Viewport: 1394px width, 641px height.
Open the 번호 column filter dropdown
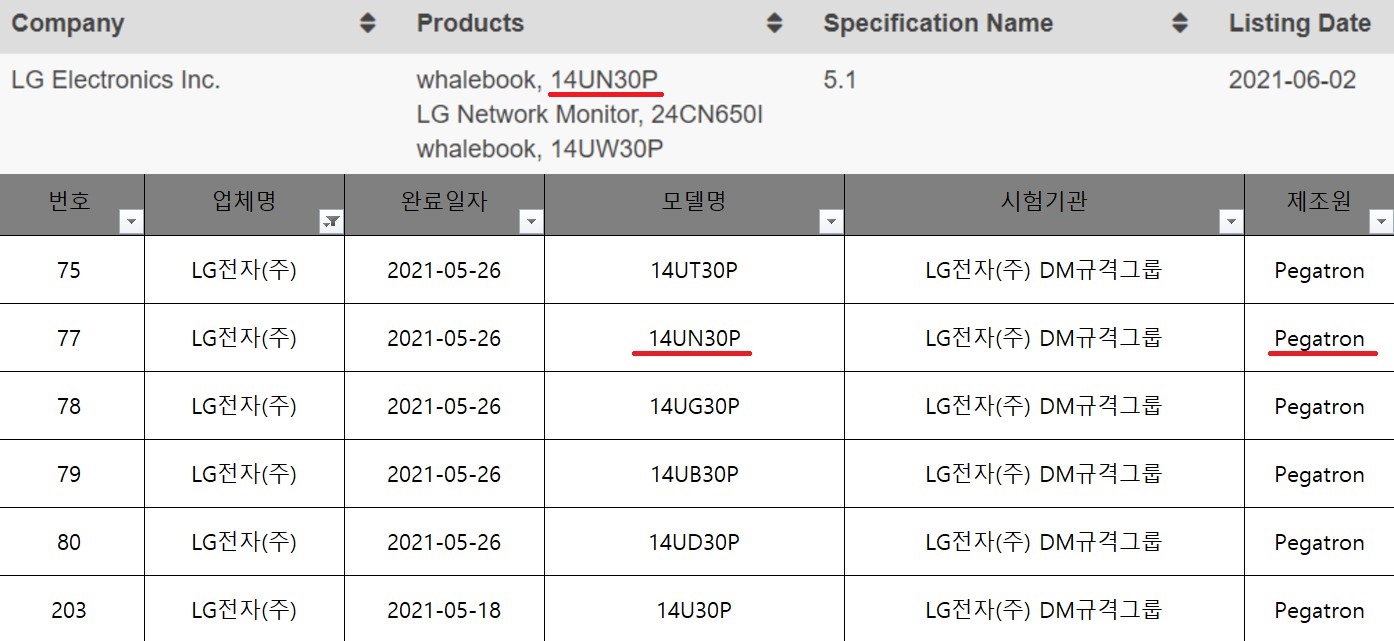(131, 222)
